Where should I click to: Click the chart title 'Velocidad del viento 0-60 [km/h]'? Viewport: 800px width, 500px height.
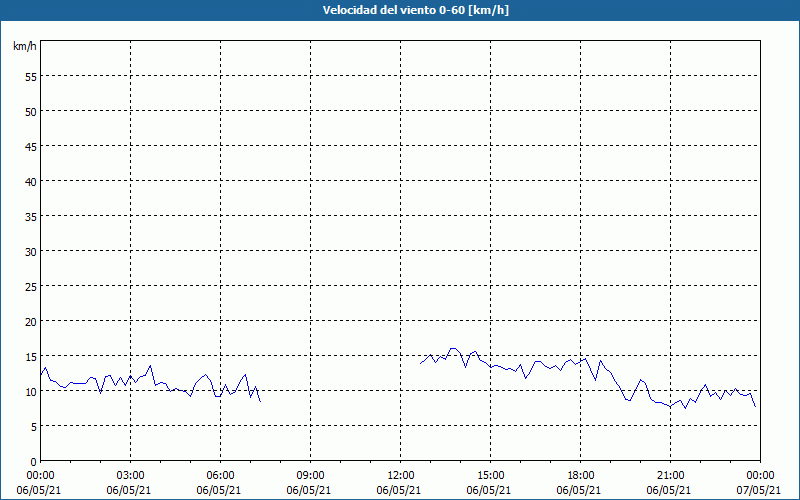click(416, 10)
